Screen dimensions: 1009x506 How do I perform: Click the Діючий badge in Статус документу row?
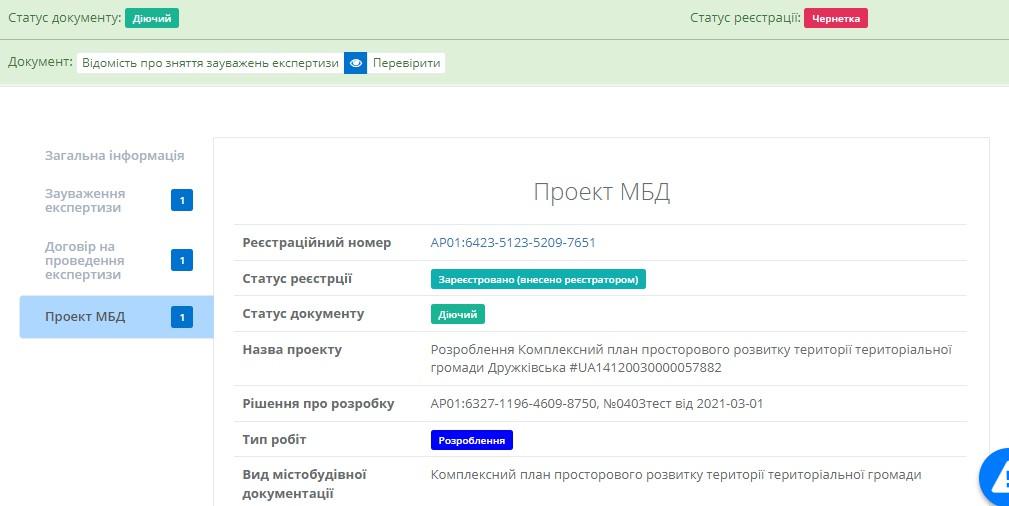coord(457,315)
